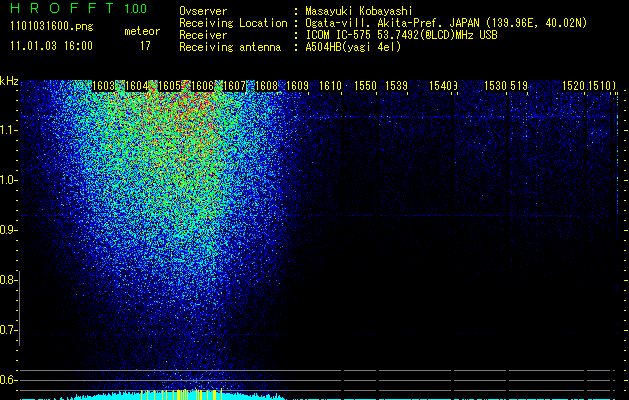This screenshot has width=629, height=400.
Task: Click the 'Receiving Location' label
Action: pyautogui.click(x=233, y=23)
